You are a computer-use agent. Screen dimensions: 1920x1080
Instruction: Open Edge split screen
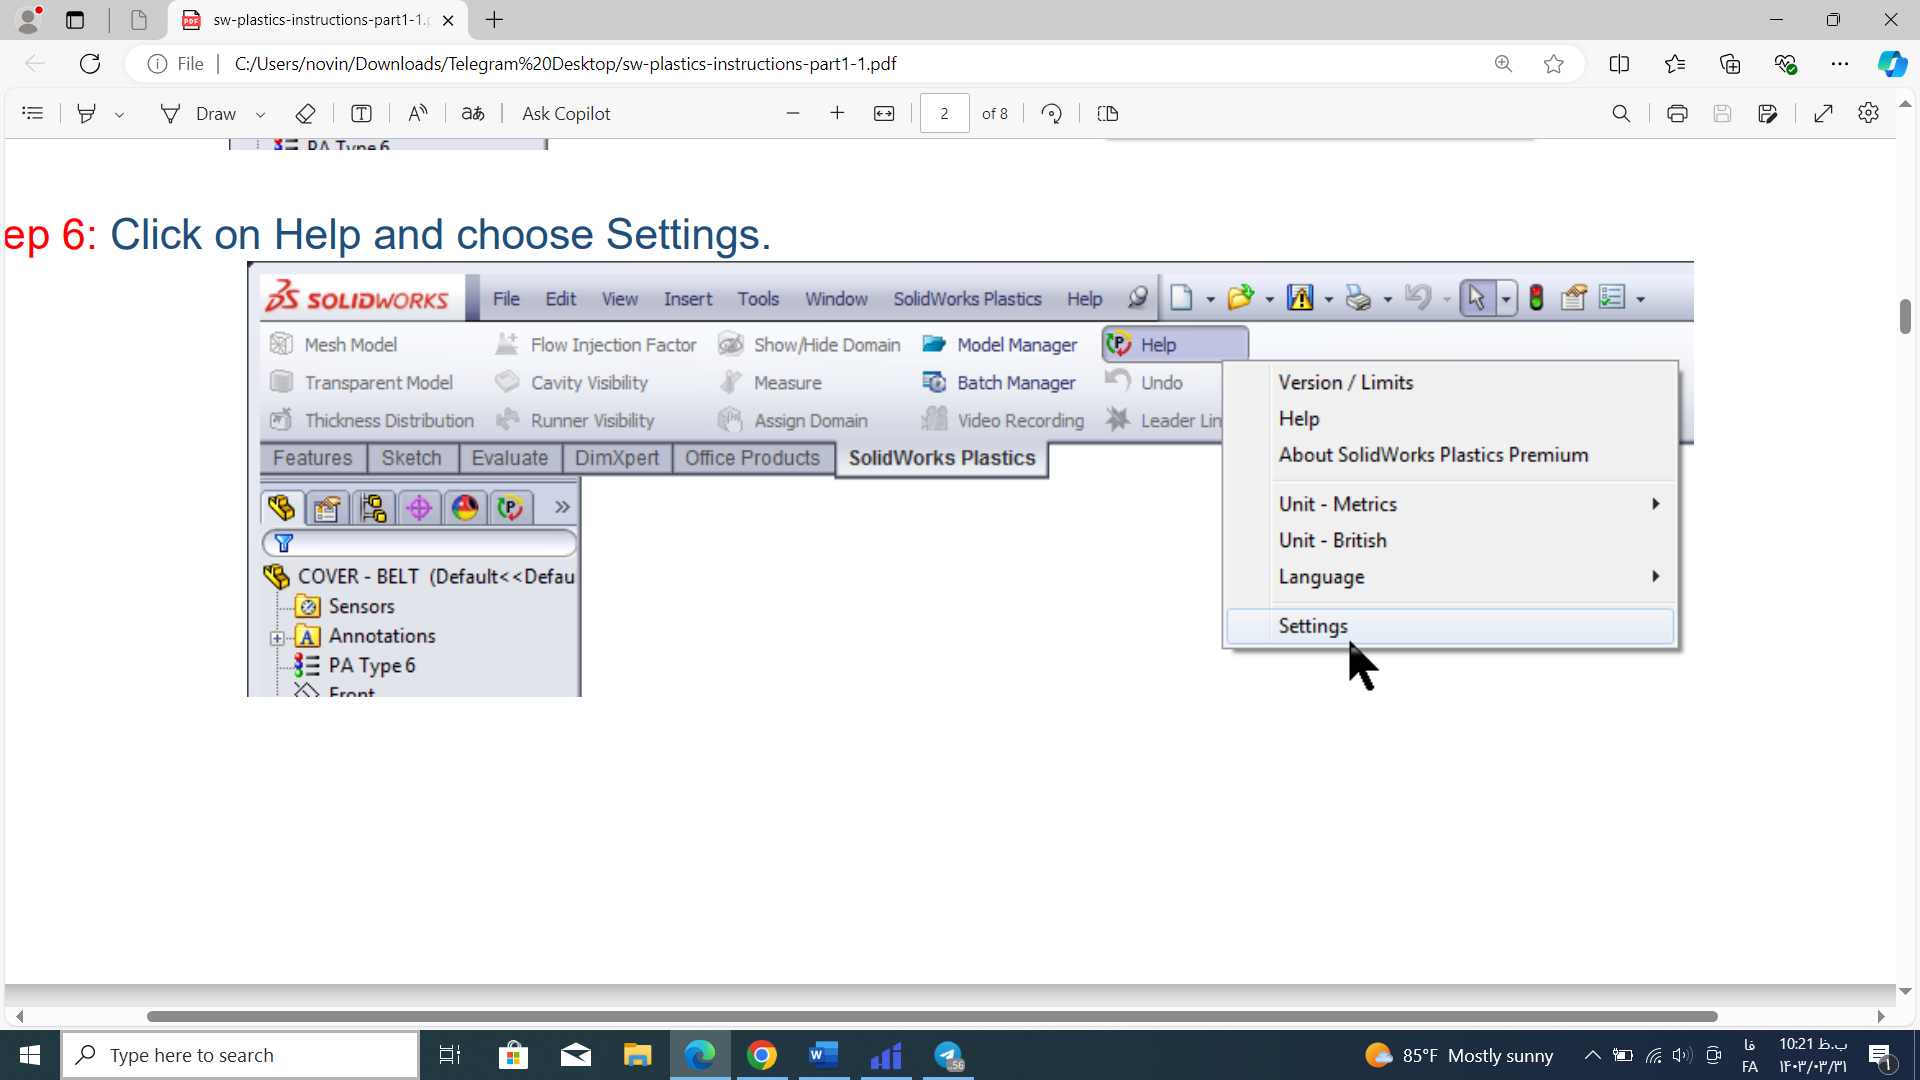tap(1619, 64)
